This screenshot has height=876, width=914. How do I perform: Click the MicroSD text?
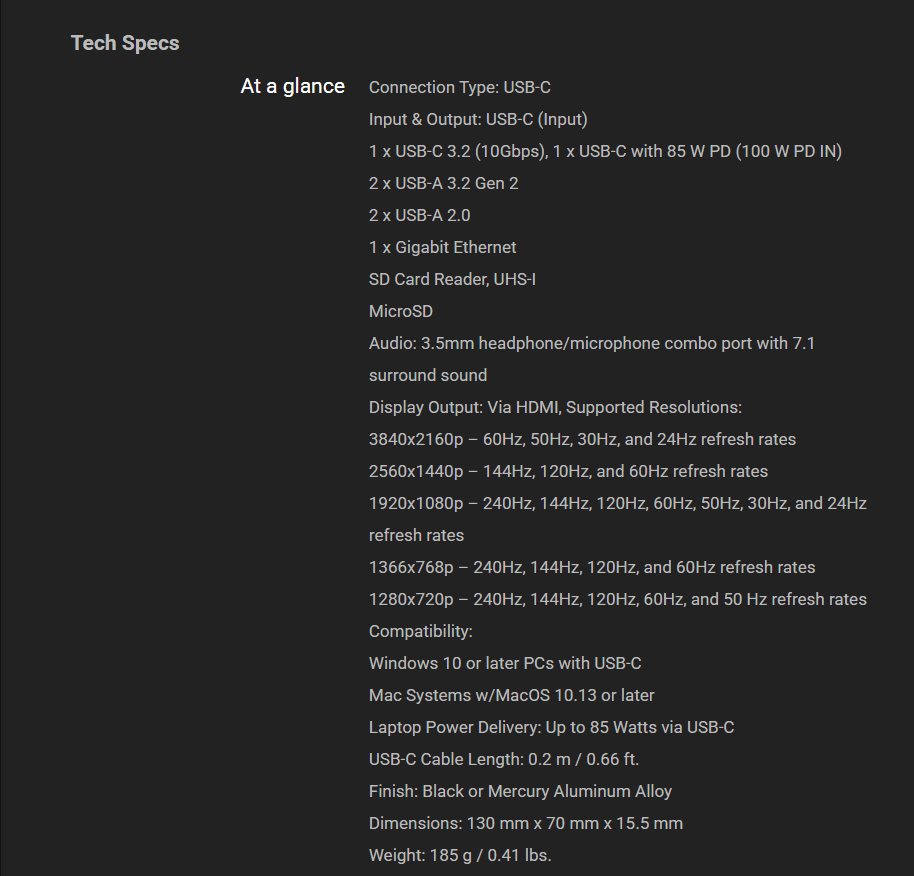pyautogui.click(x=400, y=312)
